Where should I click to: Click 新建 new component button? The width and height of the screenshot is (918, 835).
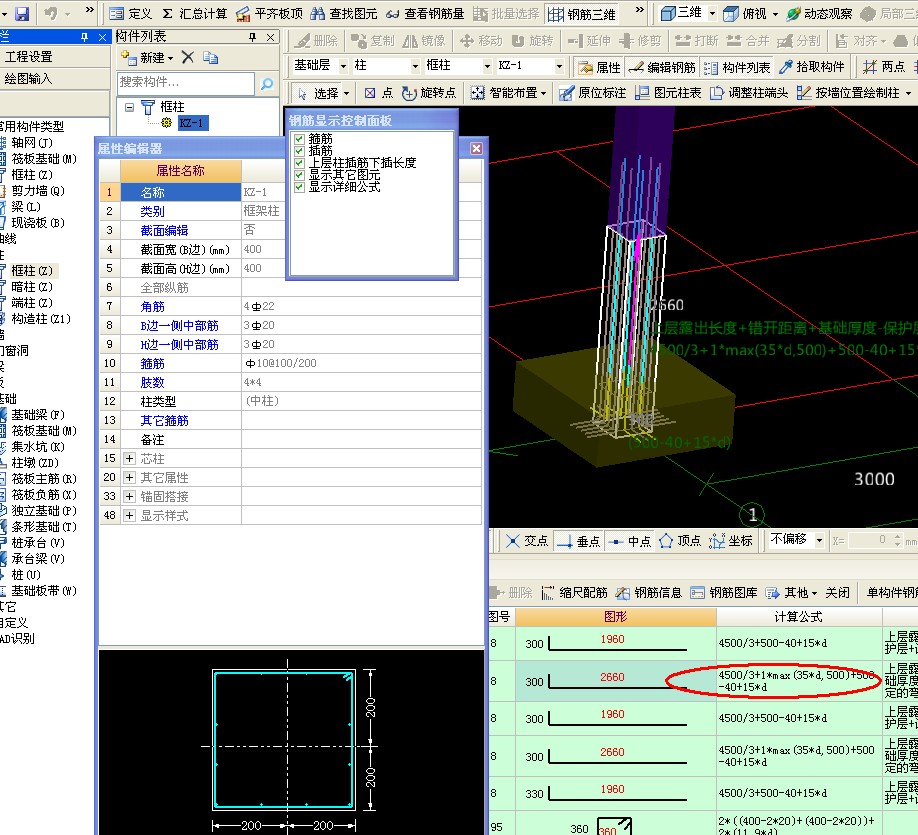147,57
